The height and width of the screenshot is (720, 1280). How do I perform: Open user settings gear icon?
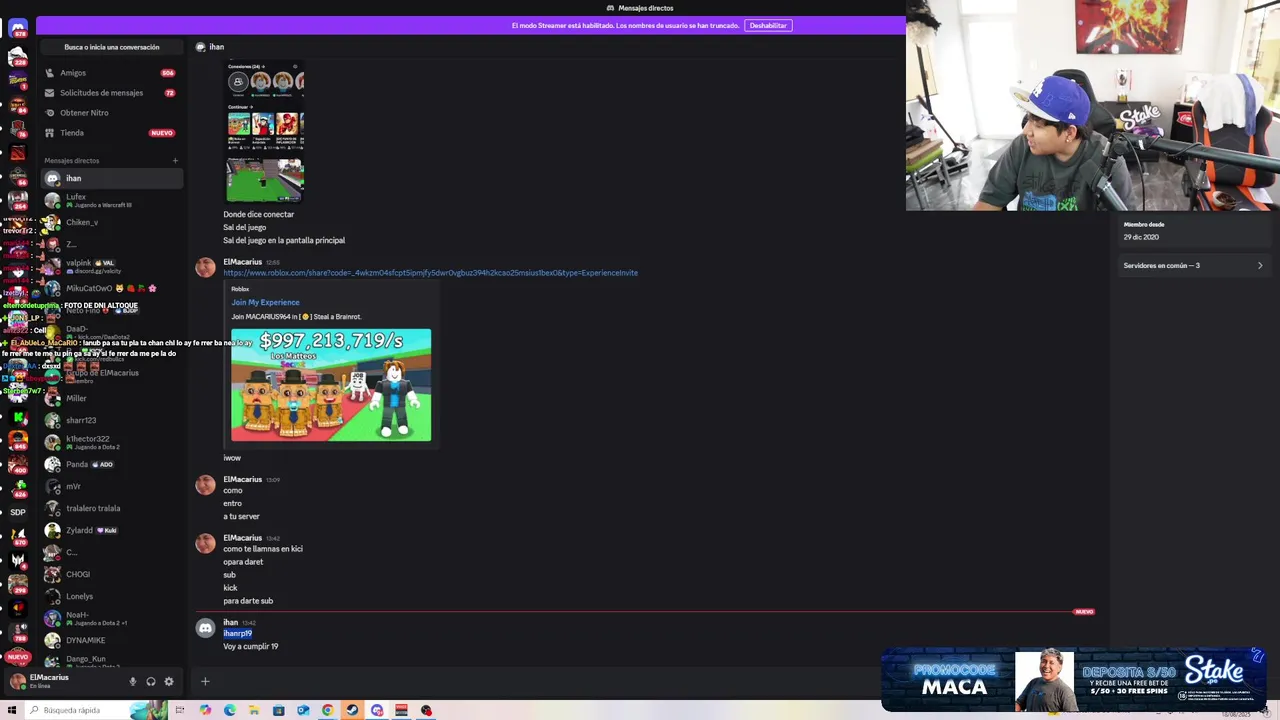click(x=169, y=682)
